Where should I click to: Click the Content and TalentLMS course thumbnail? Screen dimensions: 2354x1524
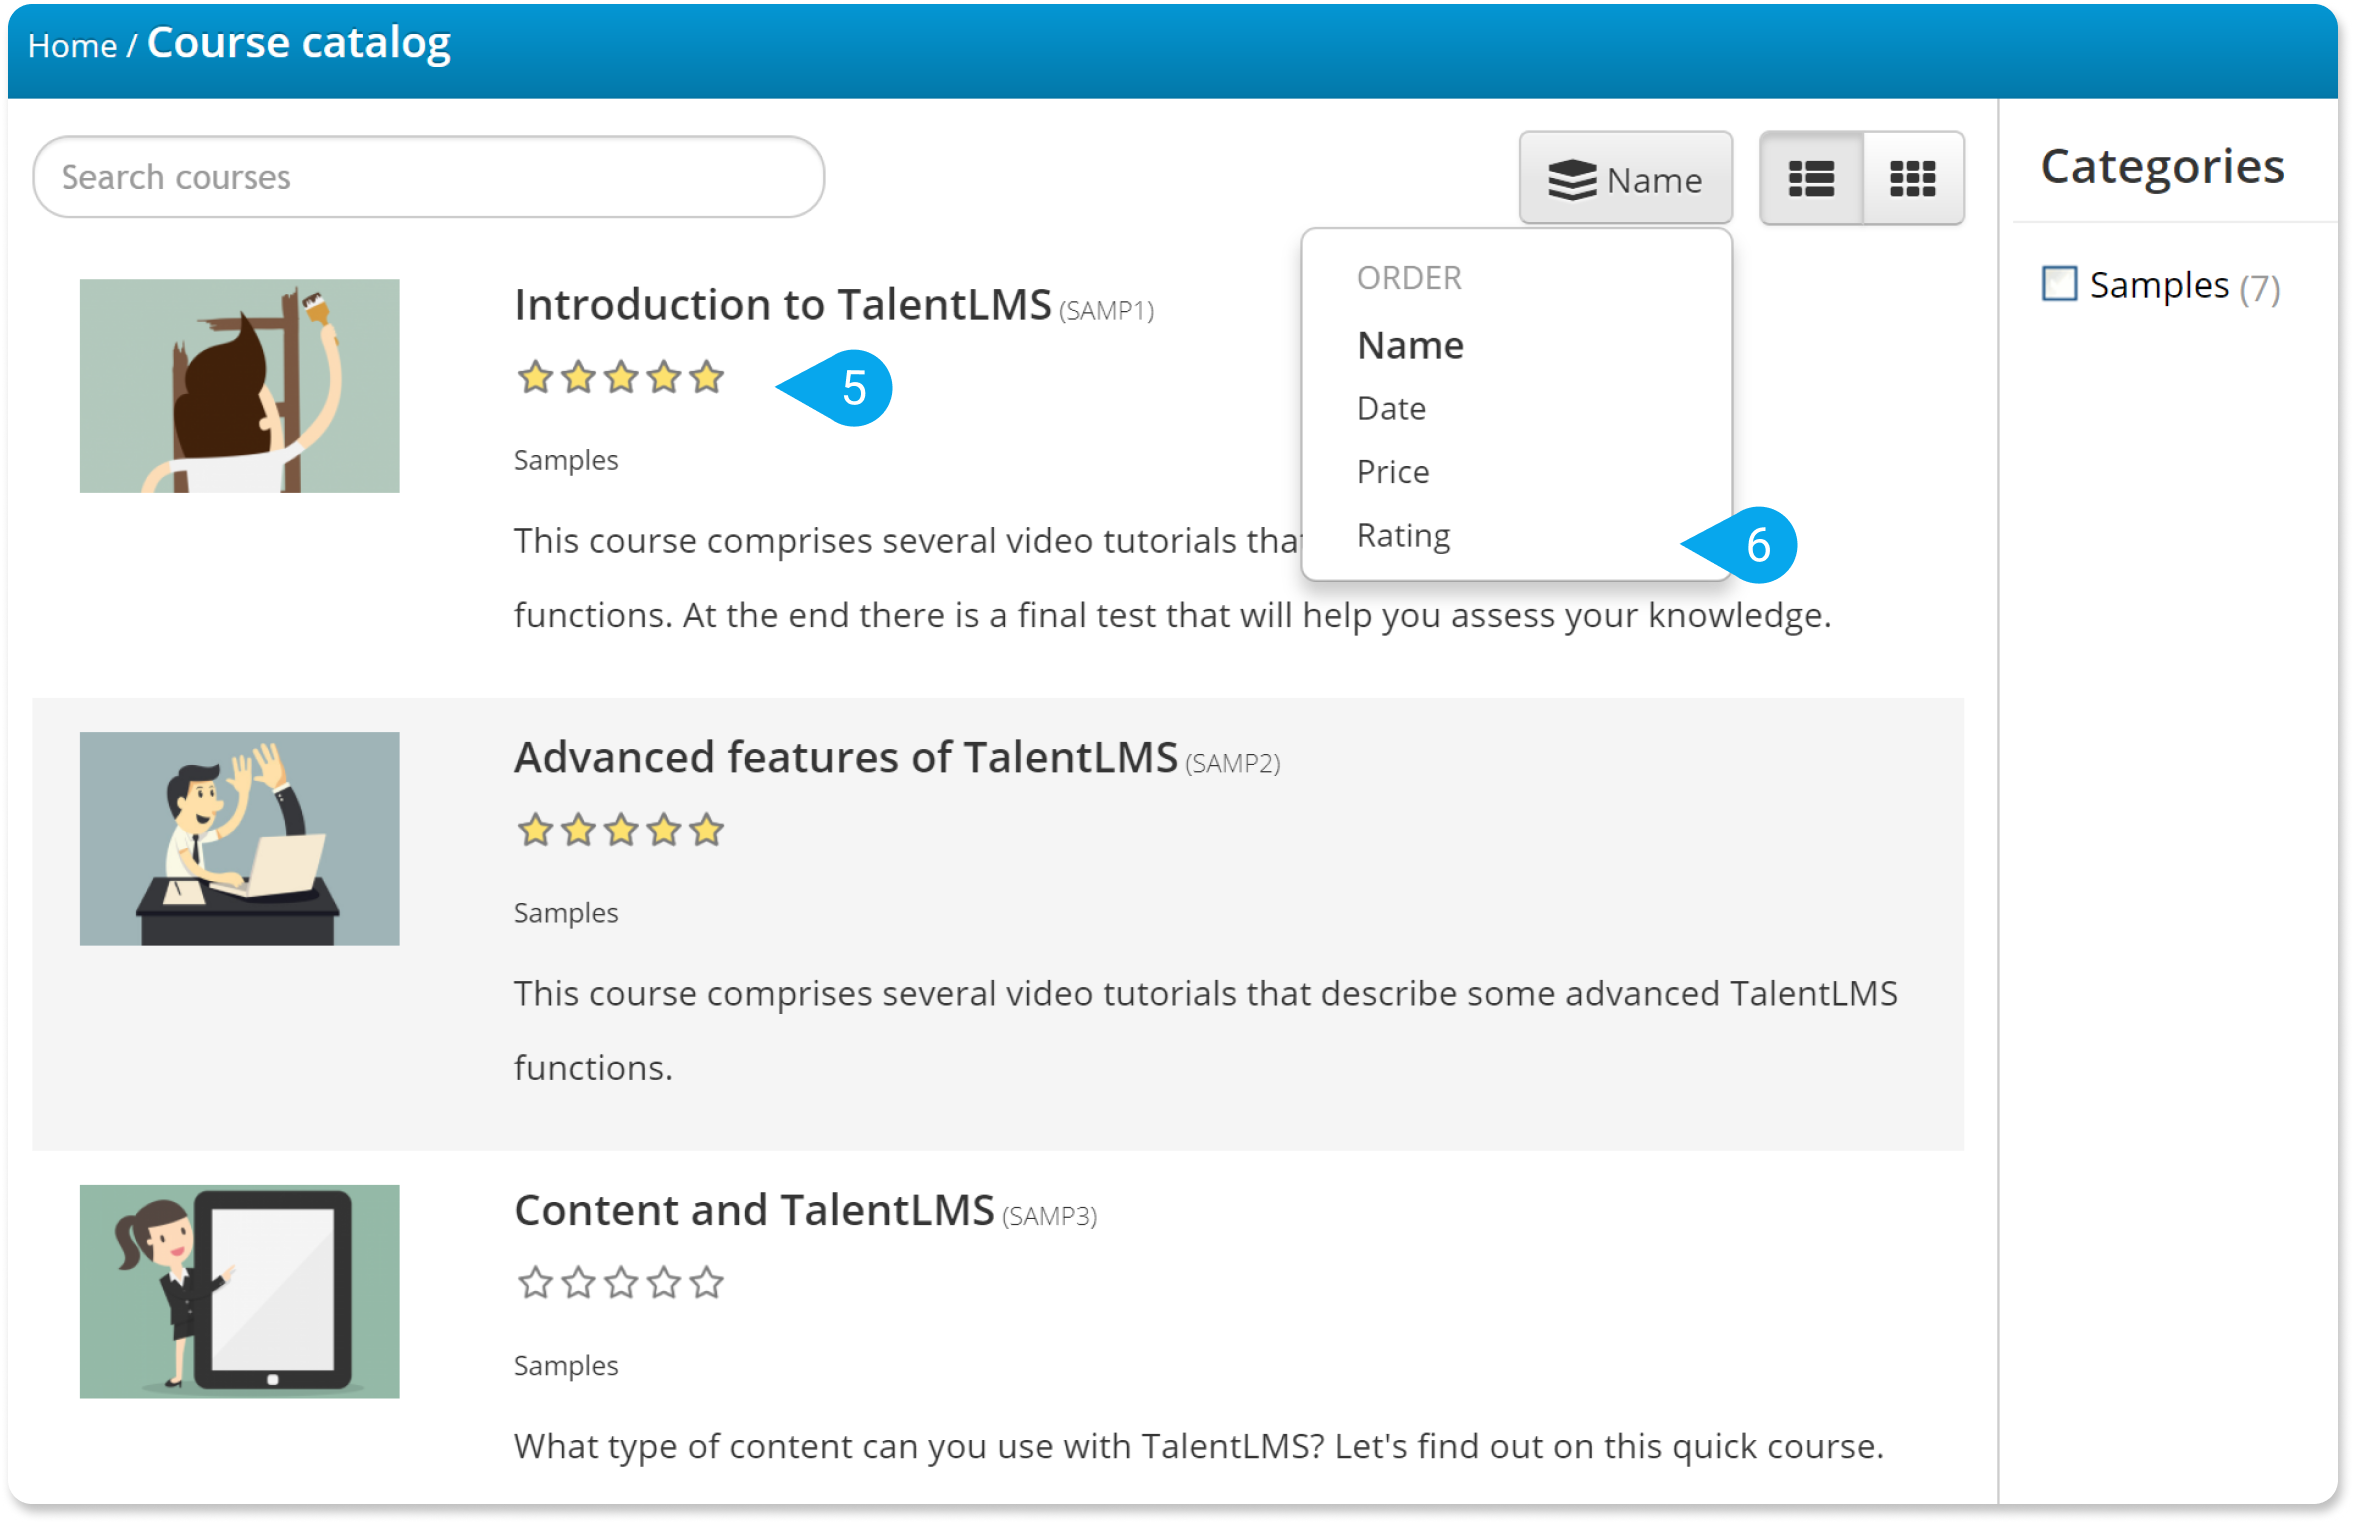[239, 1292]
